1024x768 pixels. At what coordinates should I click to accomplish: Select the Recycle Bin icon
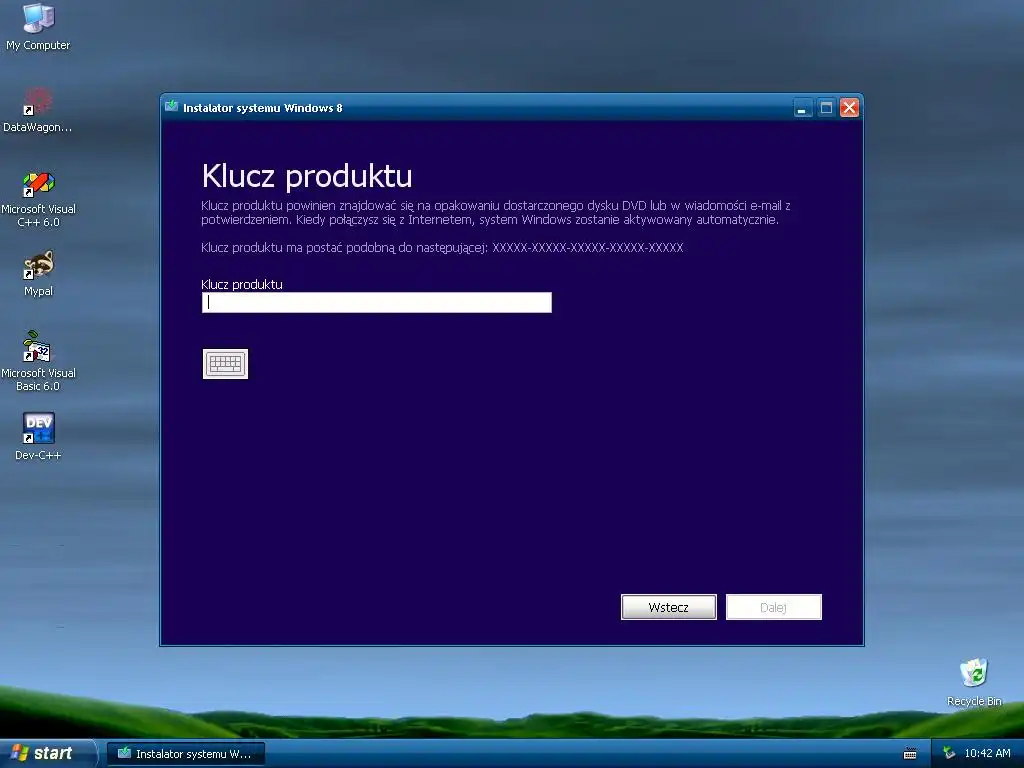click(x=974, y=682)
